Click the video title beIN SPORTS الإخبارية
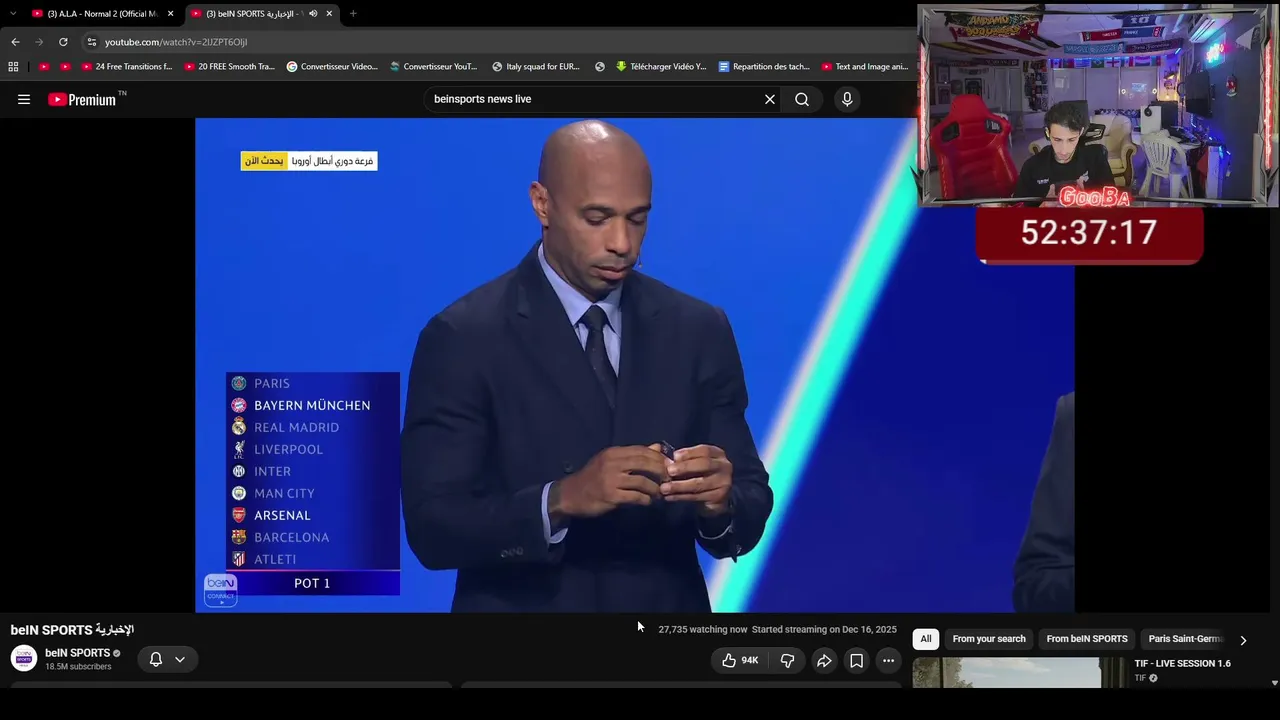The height and width of the screenshot is (720, 1280). [72, 630]
